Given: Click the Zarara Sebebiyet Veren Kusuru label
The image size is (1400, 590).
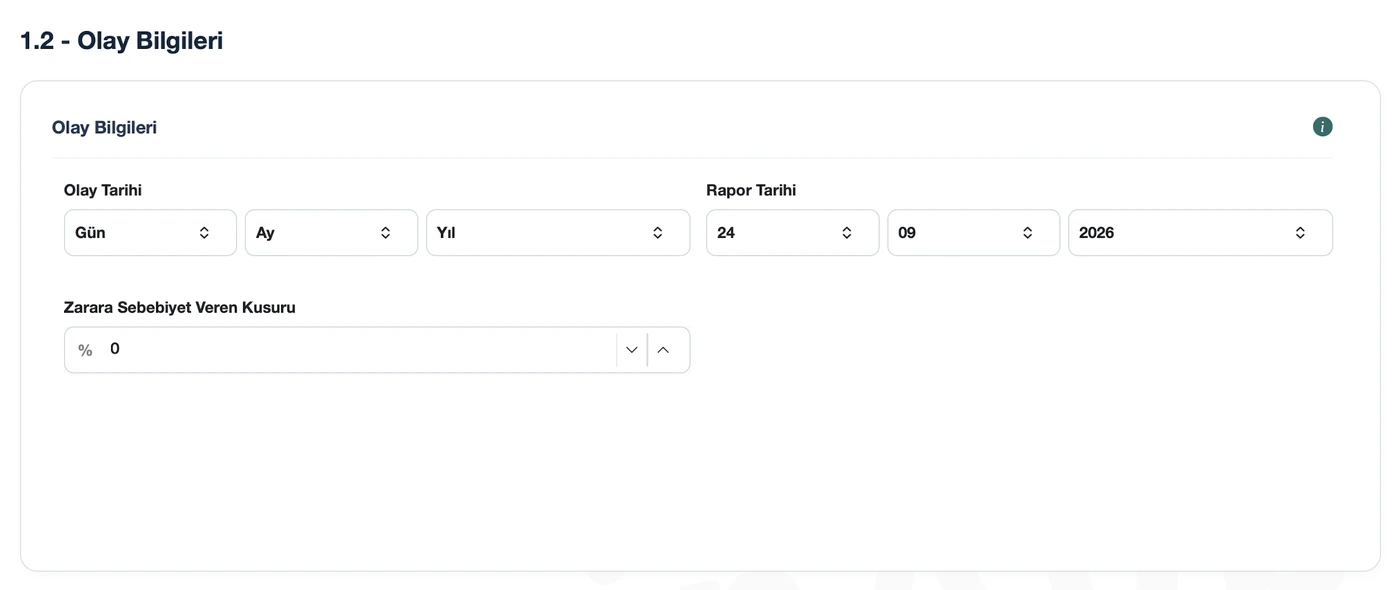Looking at the screenshot, I should tap(180, 307).
